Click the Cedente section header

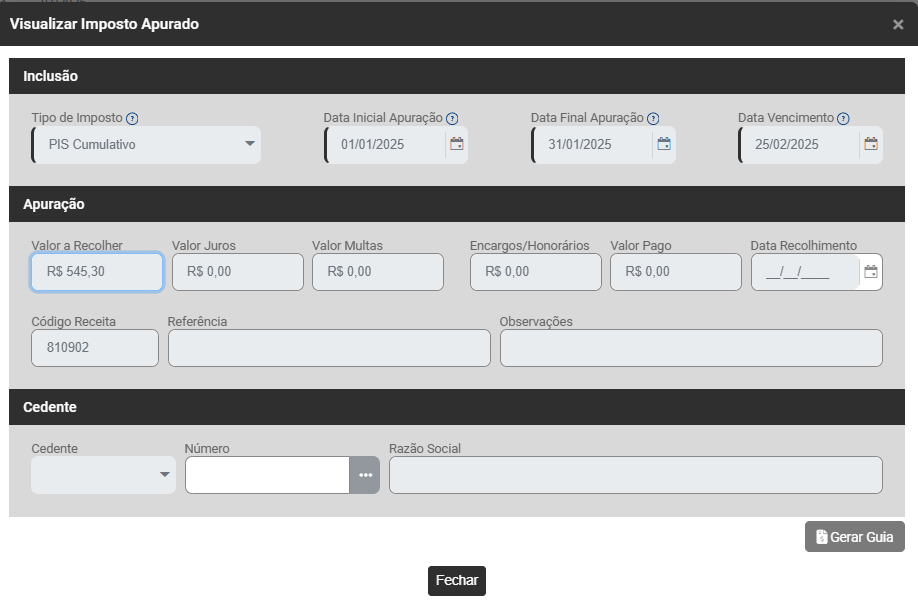coord(457,407)
